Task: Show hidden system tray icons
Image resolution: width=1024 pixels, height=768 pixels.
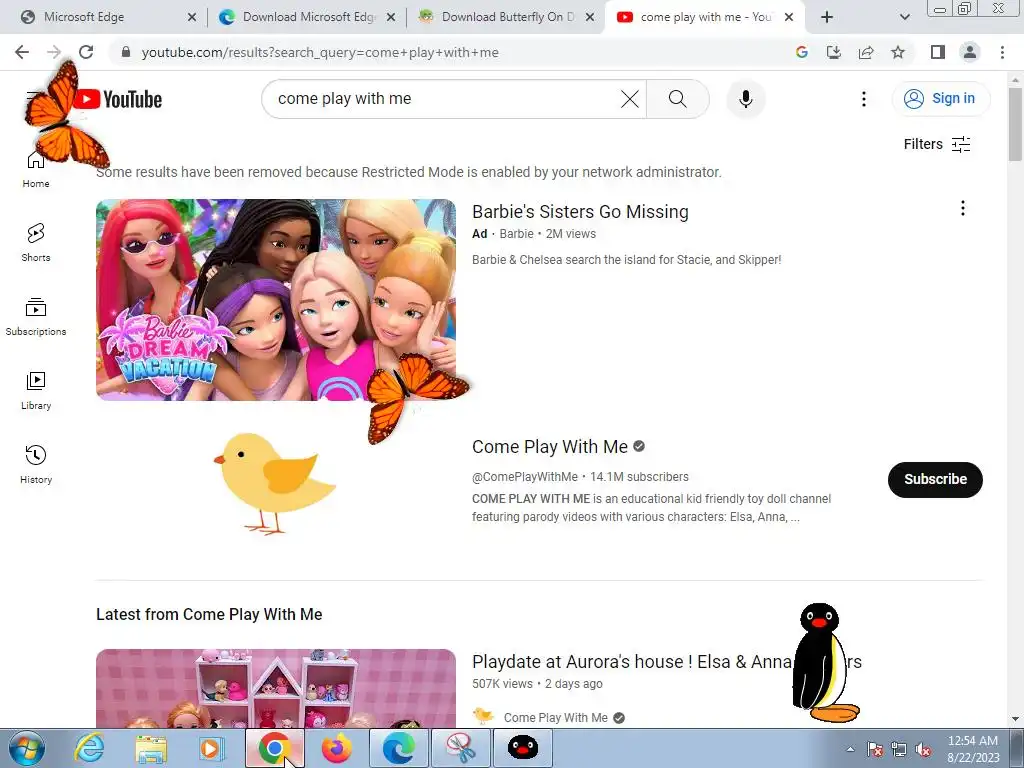Action: point(850,749)
